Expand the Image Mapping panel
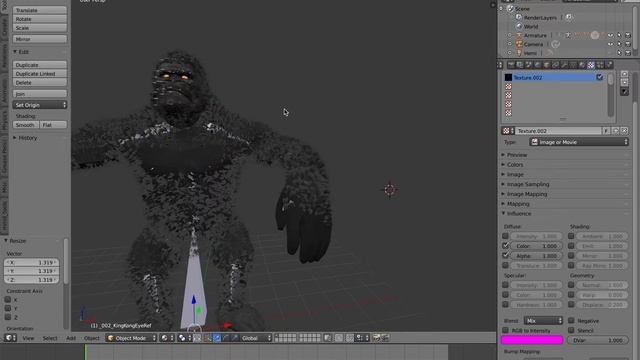The height and width of the screenshot is (360, 640). click(x=527, y=194)
